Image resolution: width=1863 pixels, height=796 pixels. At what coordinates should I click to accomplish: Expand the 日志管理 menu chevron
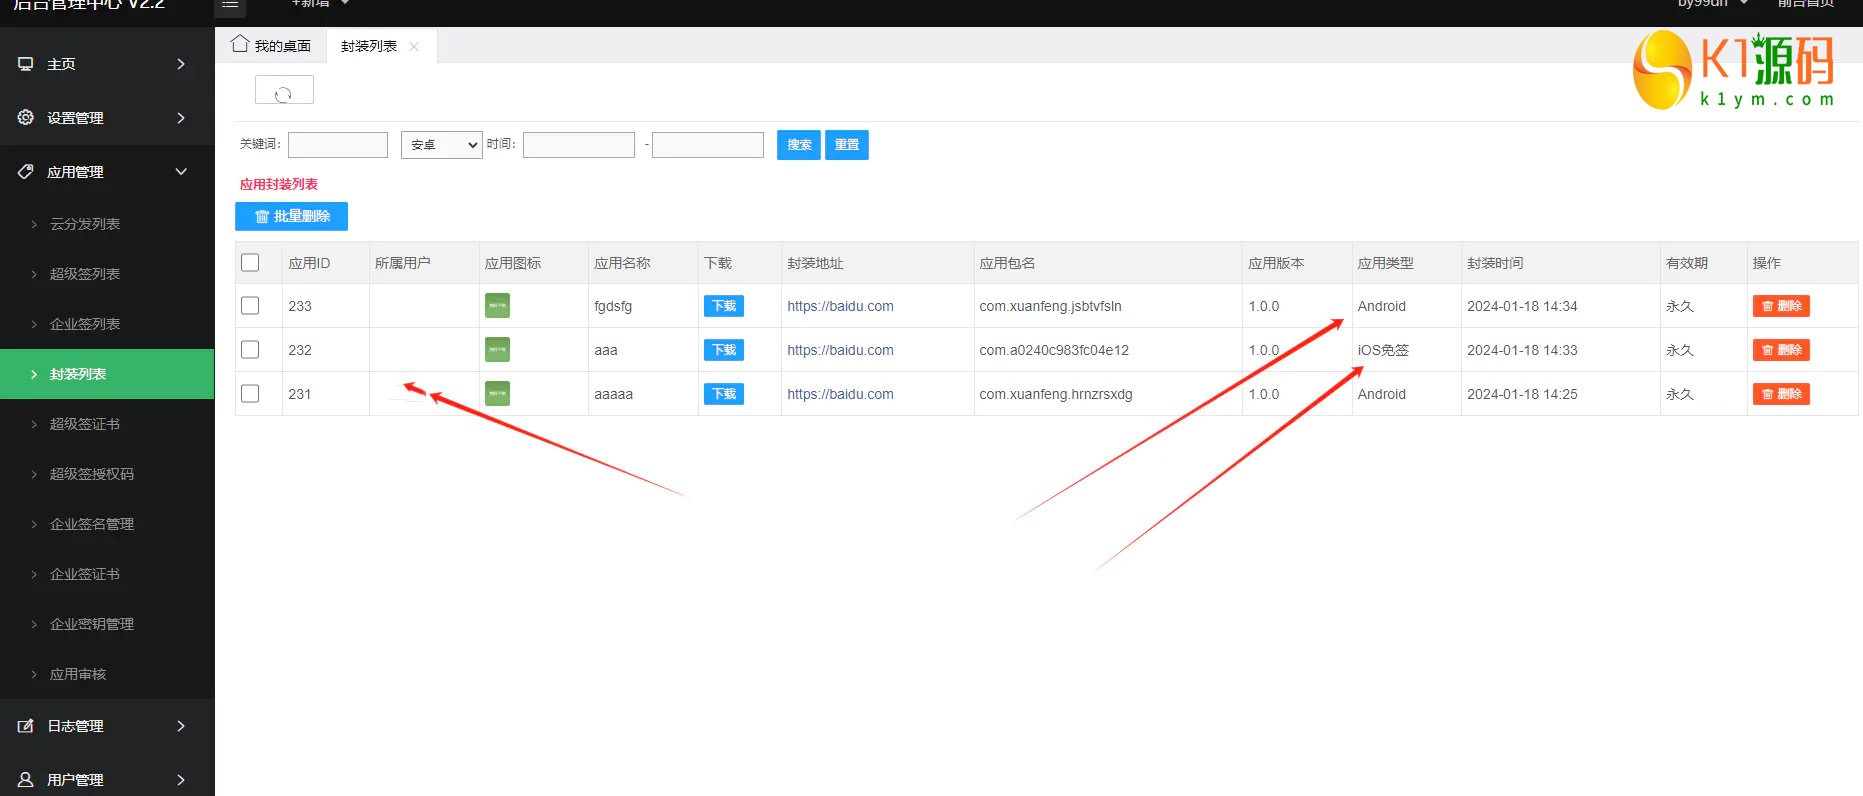pyautogui.click(x=181, y=726)
